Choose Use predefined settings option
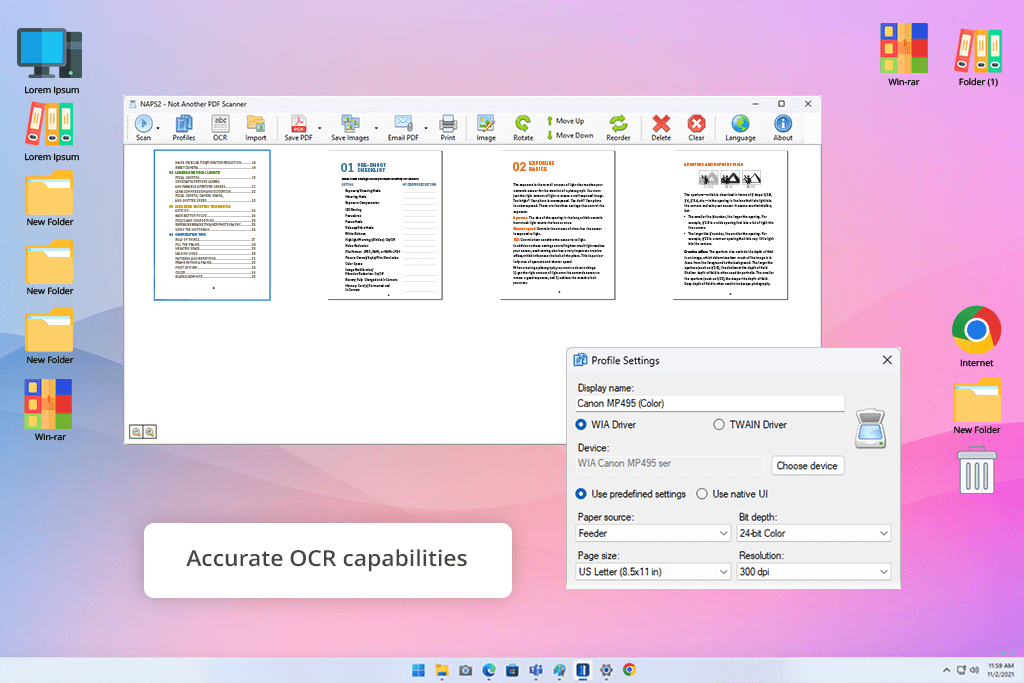The height and width of the screenshot is (683, 1024). click(x=581, y=494)
